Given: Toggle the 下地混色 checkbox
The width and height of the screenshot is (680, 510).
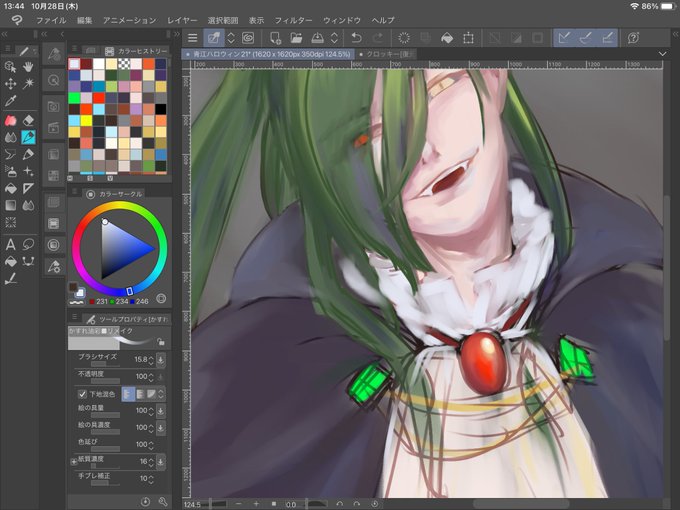Looking at the screenshot, I should (x=82, y=394).
